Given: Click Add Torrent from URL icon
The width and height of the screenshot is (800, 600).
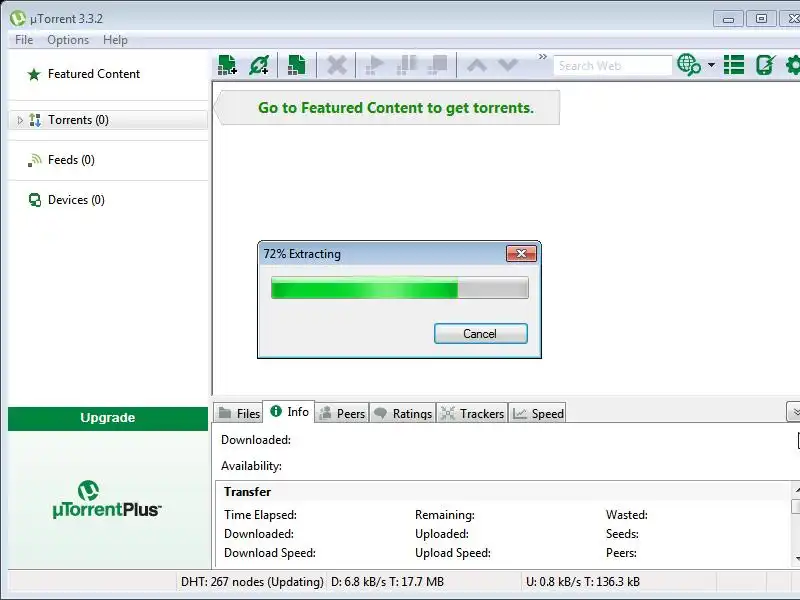Looking at the screenshot, I should tap(259, 65).
